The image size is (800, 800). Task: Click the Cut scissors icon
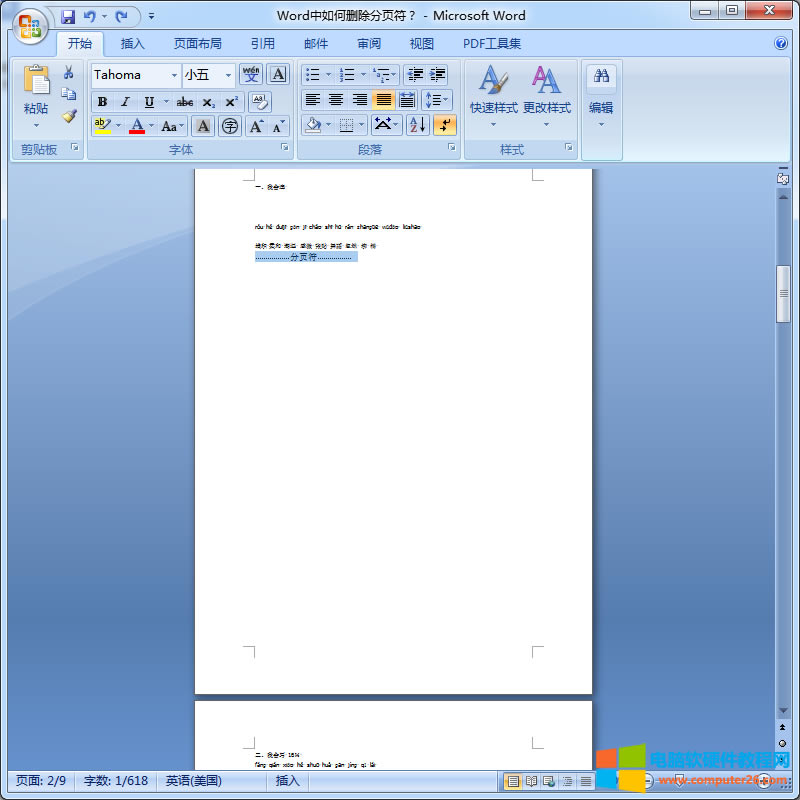pyautogui.click(x=69, y=73)
